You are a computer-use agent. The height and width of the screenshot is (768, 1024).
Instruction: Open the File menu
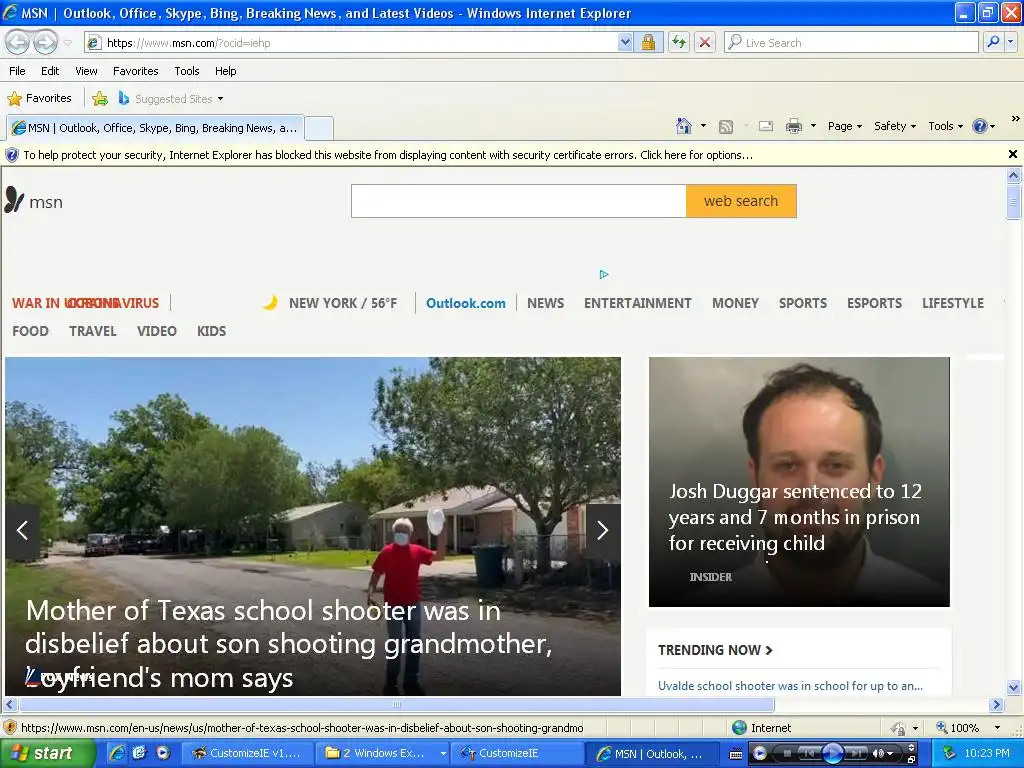[x=18, y=71]
